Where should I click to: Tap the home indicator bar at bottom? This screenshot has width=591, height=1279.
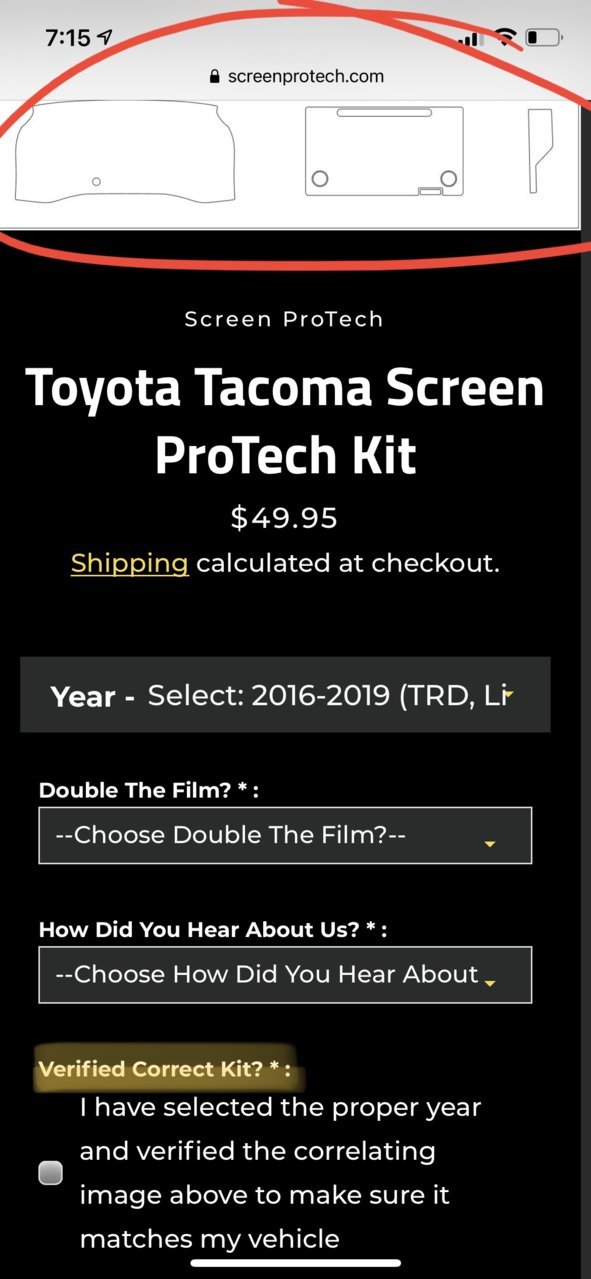296,1263
